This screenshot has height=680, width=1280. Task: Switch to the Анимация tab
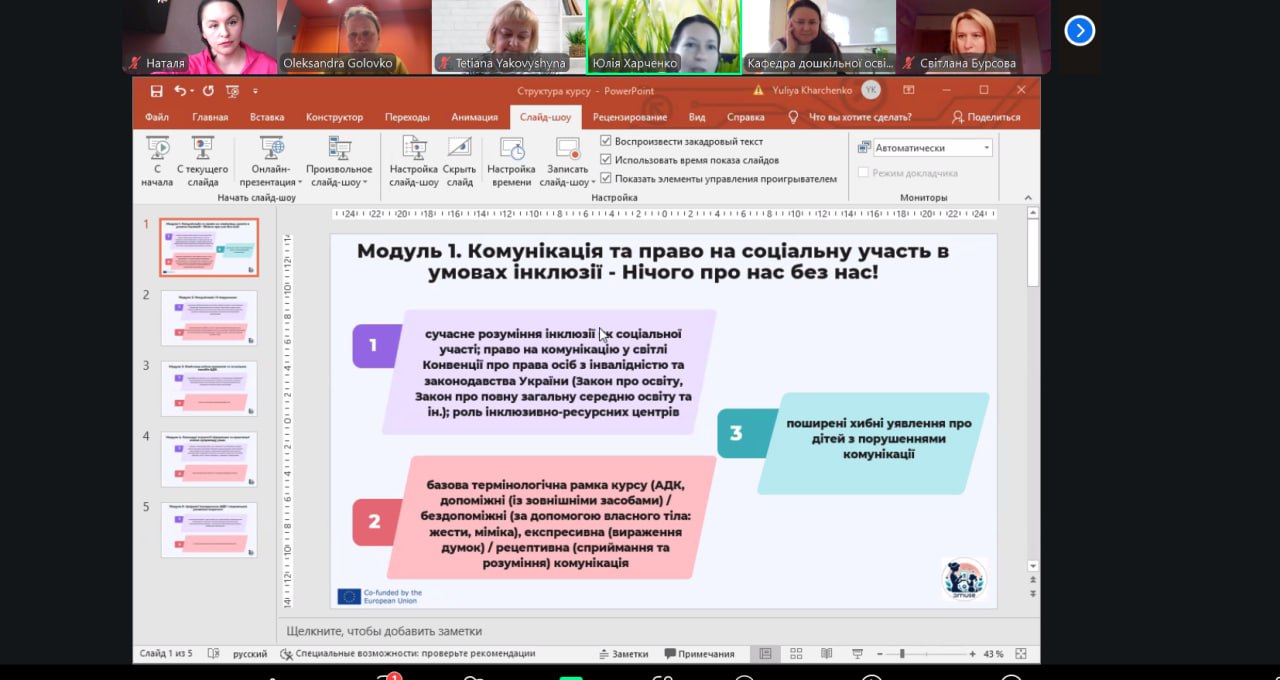tap(474, 117)
